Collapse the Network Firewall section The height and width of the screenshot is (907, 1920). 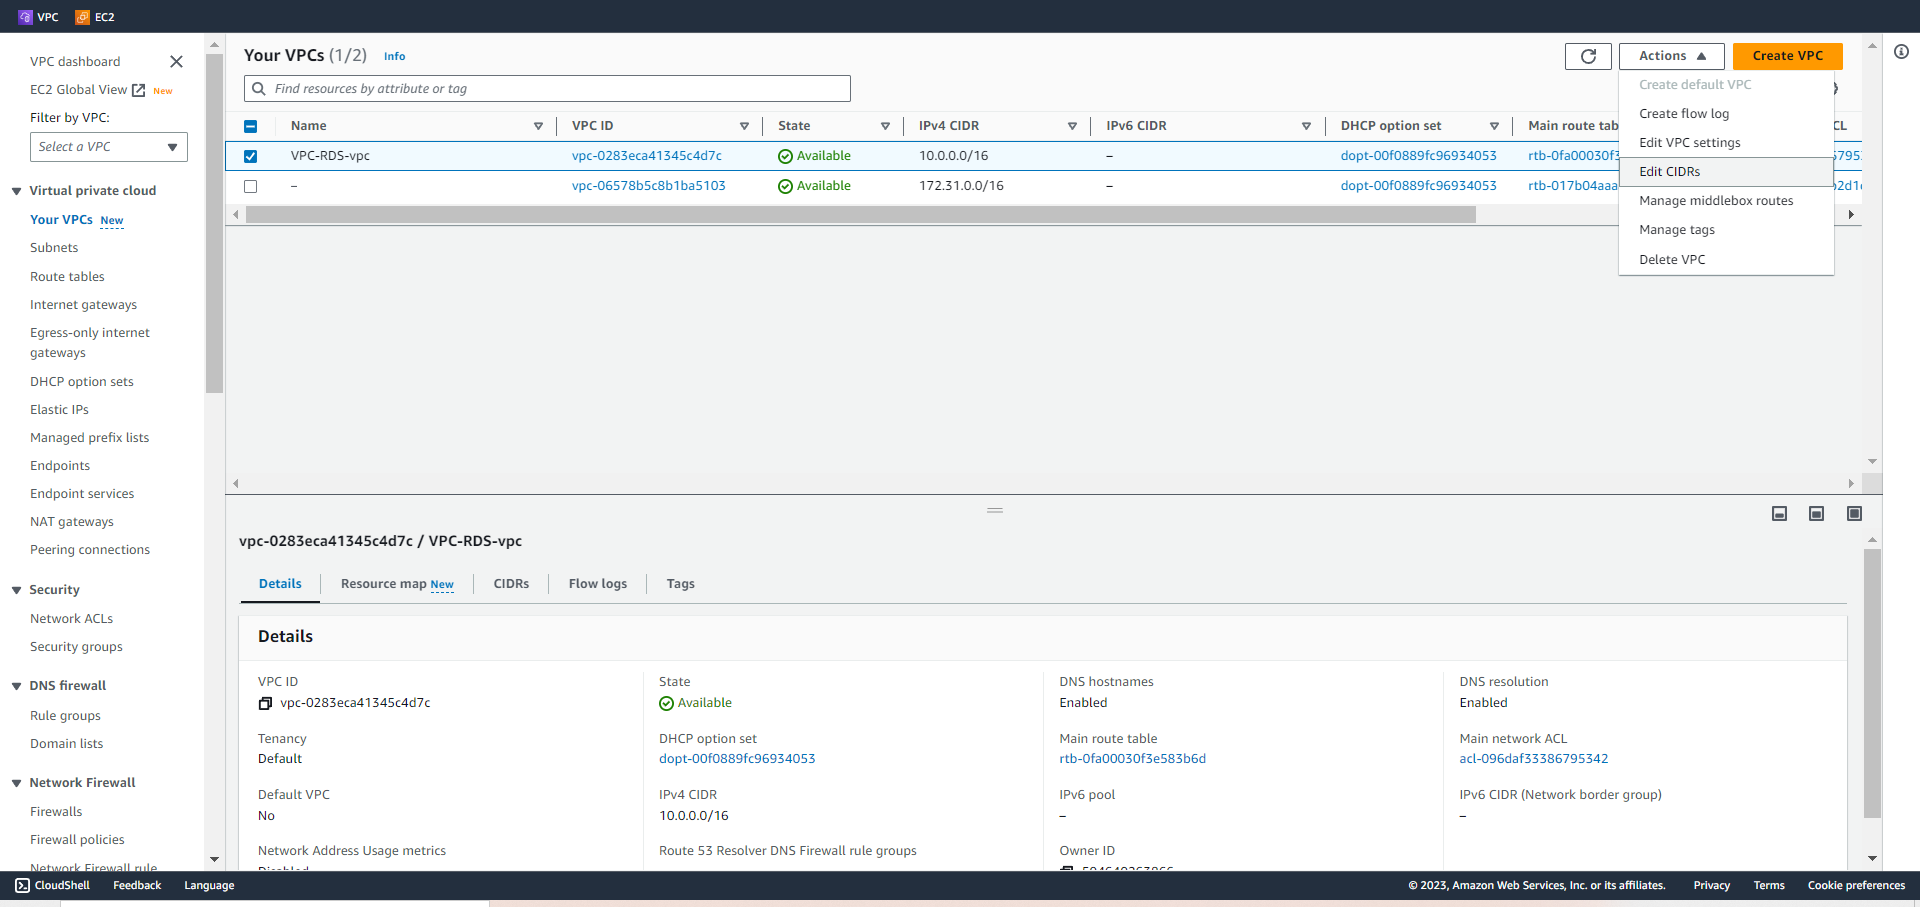[x=16, y=783]
